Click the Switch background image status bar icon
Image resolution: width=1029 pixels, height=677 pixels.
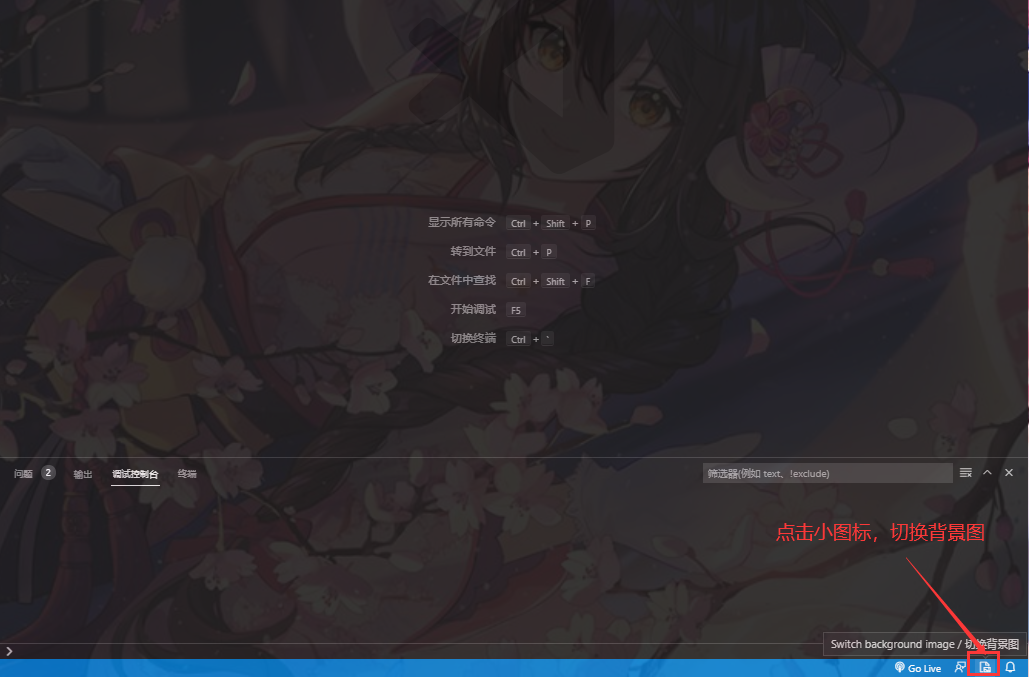984,667
